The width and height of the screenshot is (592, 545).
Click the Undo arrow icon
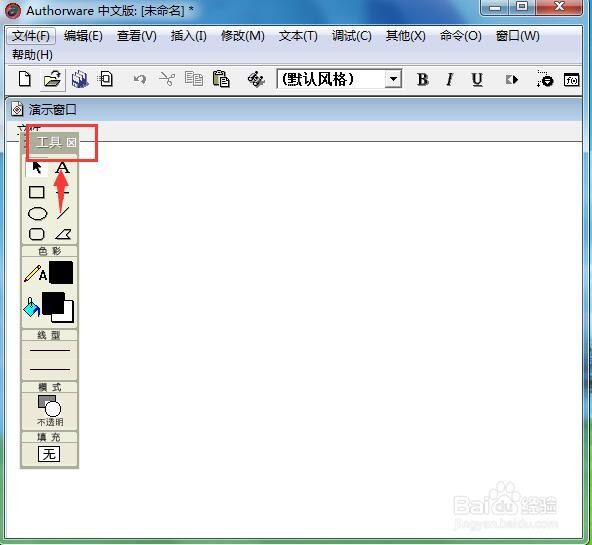pyautogui.click(x=140, y=80)
